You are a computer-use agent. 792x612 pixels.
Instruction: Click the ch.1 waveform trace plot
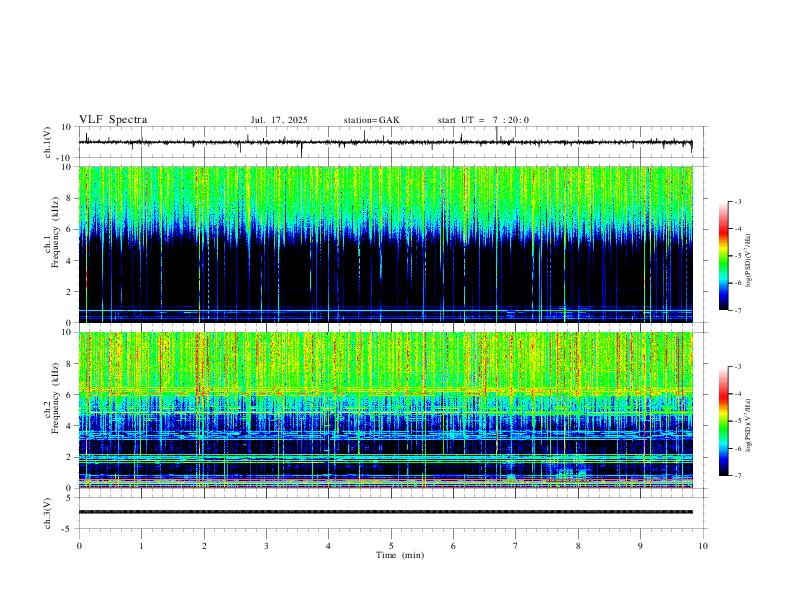(x=385, y=142)
